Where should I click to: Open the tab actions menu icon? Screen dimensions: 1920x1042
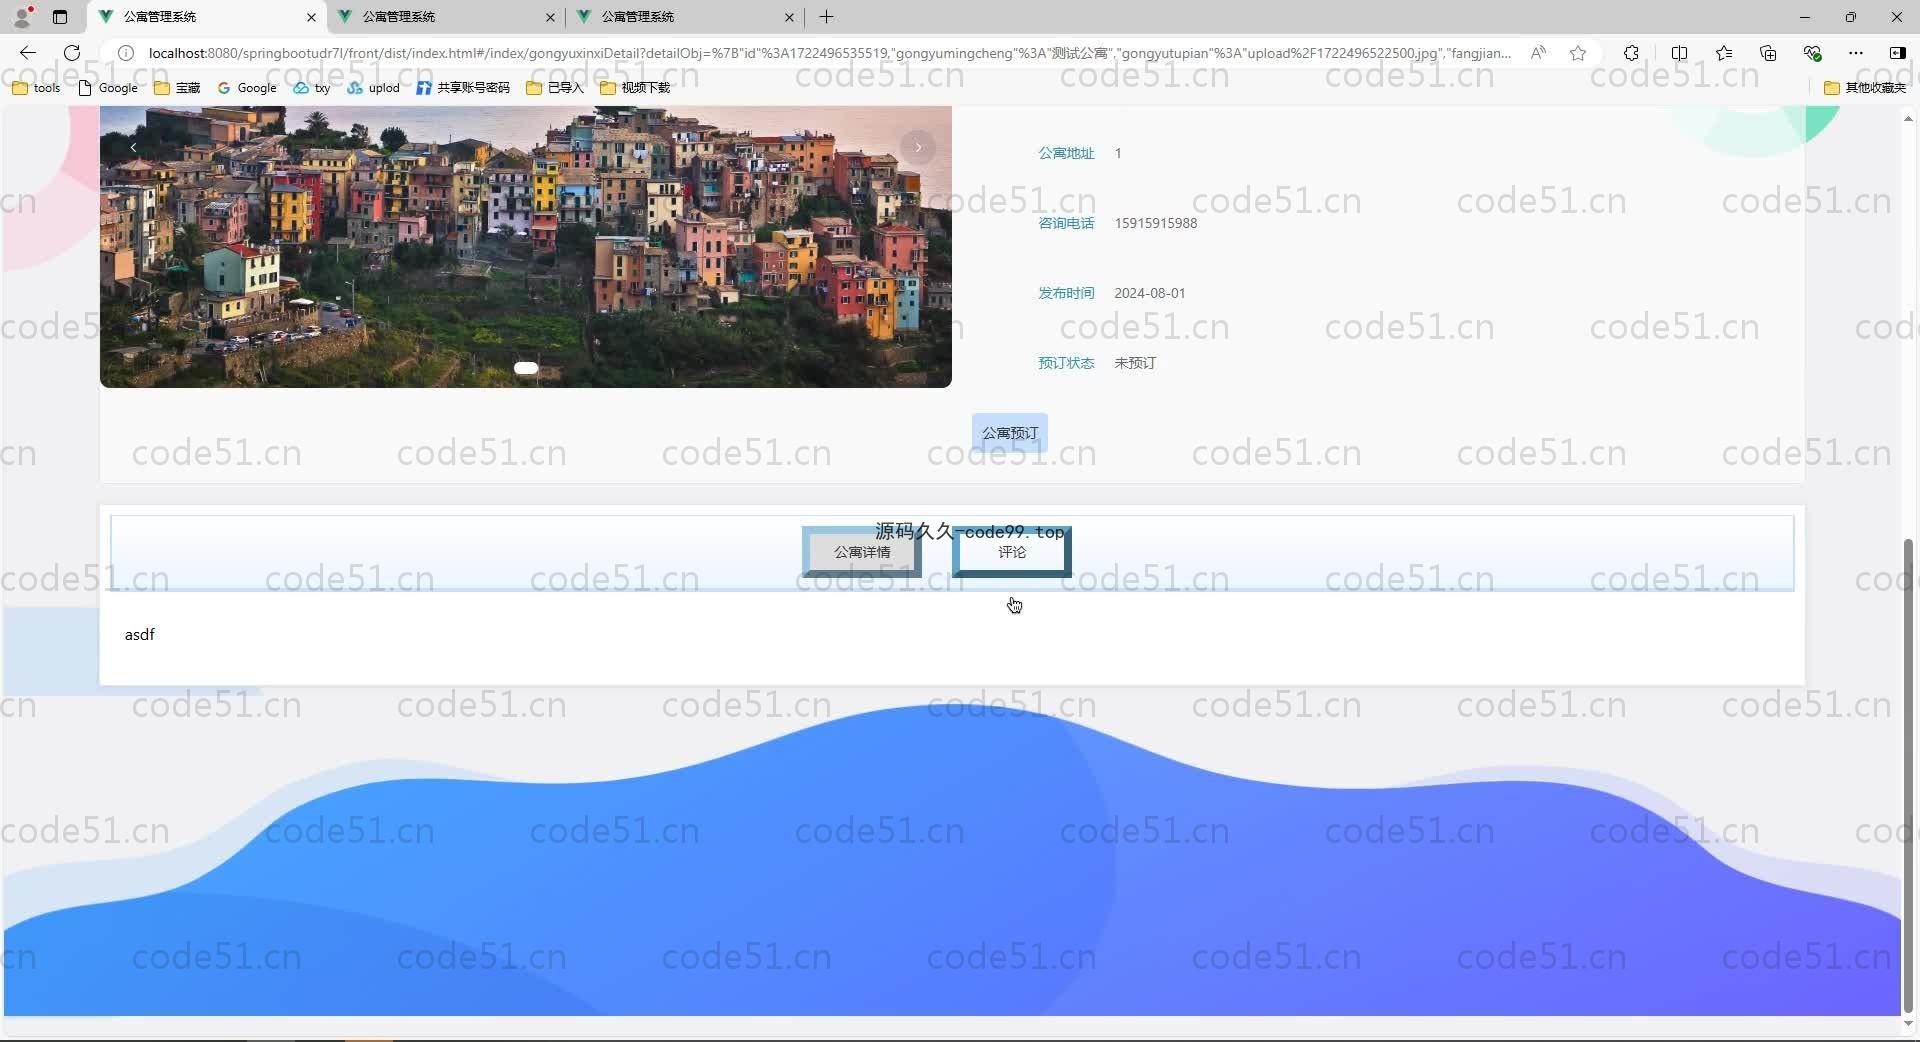click(x=60, y=17)
